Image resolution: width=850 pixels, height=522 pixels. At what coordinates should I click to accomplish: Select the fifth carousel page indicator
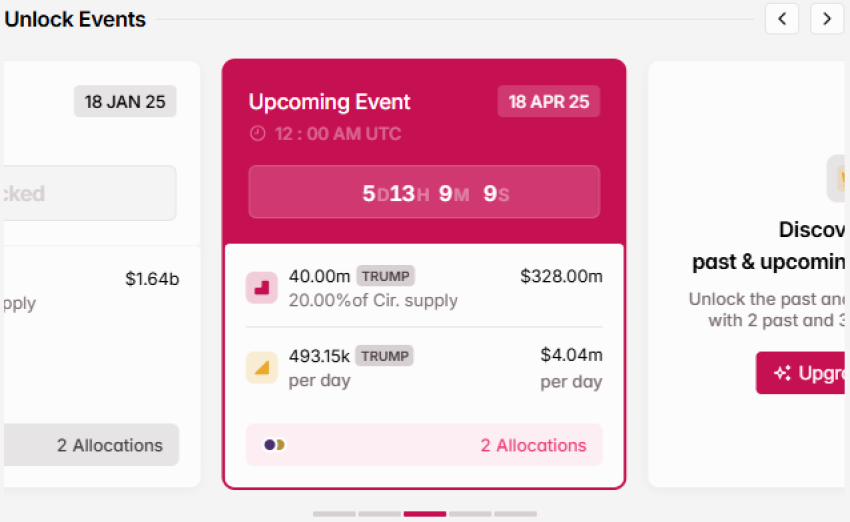coord(516,513)
